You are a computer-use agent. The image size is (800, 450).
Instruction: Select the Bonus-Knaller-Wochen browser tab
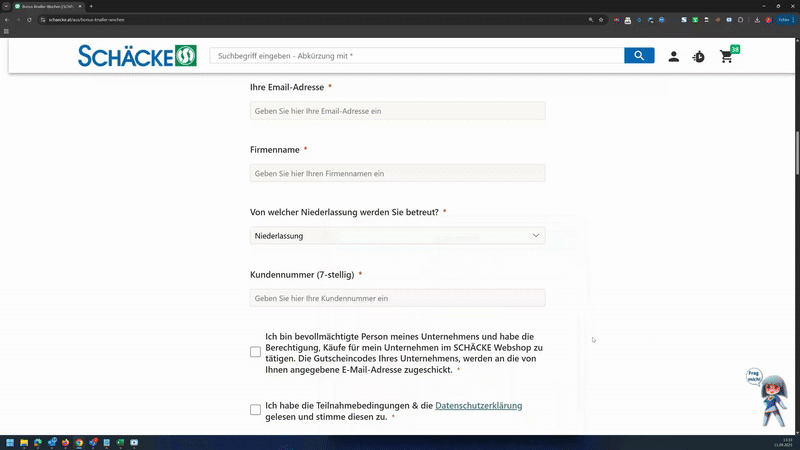(50, 6)
